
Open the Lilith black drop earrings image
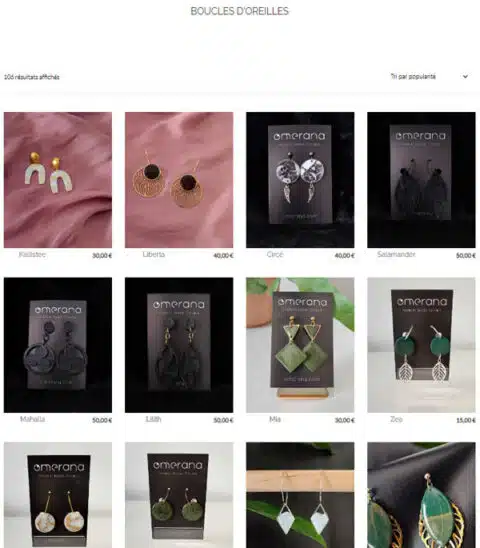179,345
